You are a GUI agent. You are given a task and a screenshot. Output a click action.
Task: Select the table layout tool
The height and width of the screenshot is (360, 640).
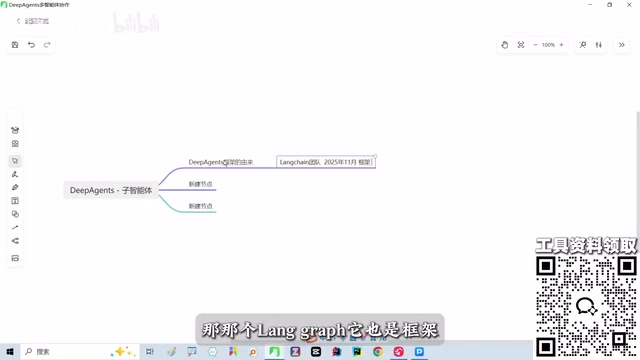pos(15,201)
